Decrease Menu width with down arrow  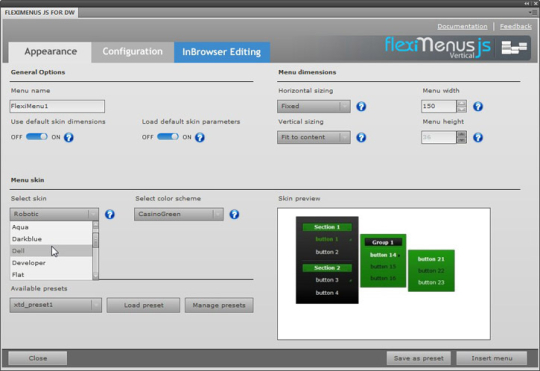click(461, 110)
